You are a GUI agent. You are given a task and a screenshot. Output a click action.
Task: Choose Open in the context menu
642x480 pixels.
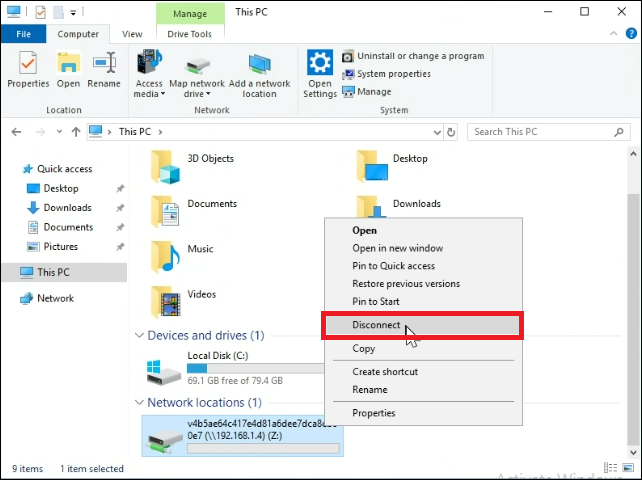pyautogui.click(x=423, y=230)
